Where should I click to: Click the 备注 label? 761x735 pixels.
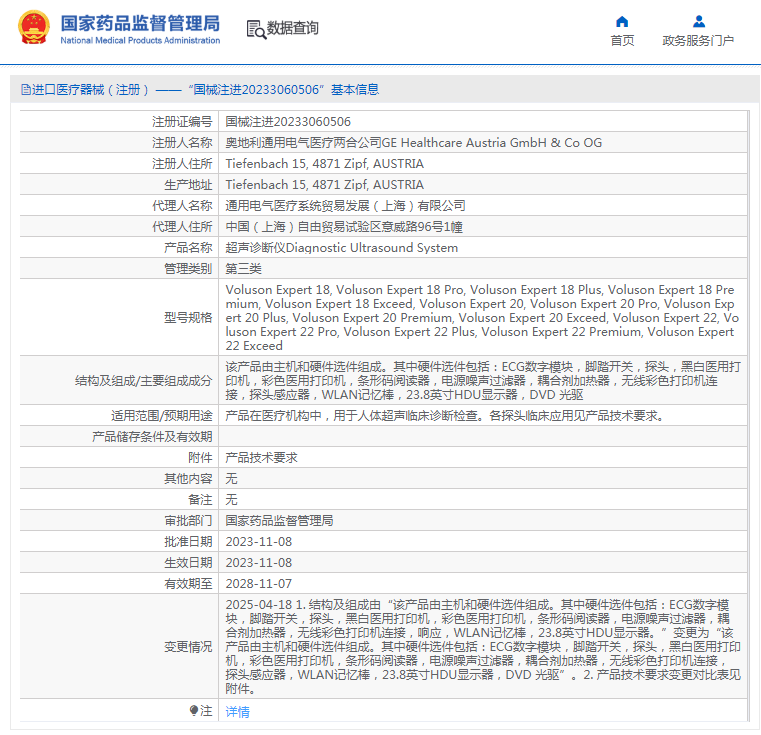click(x=200, y=500)
